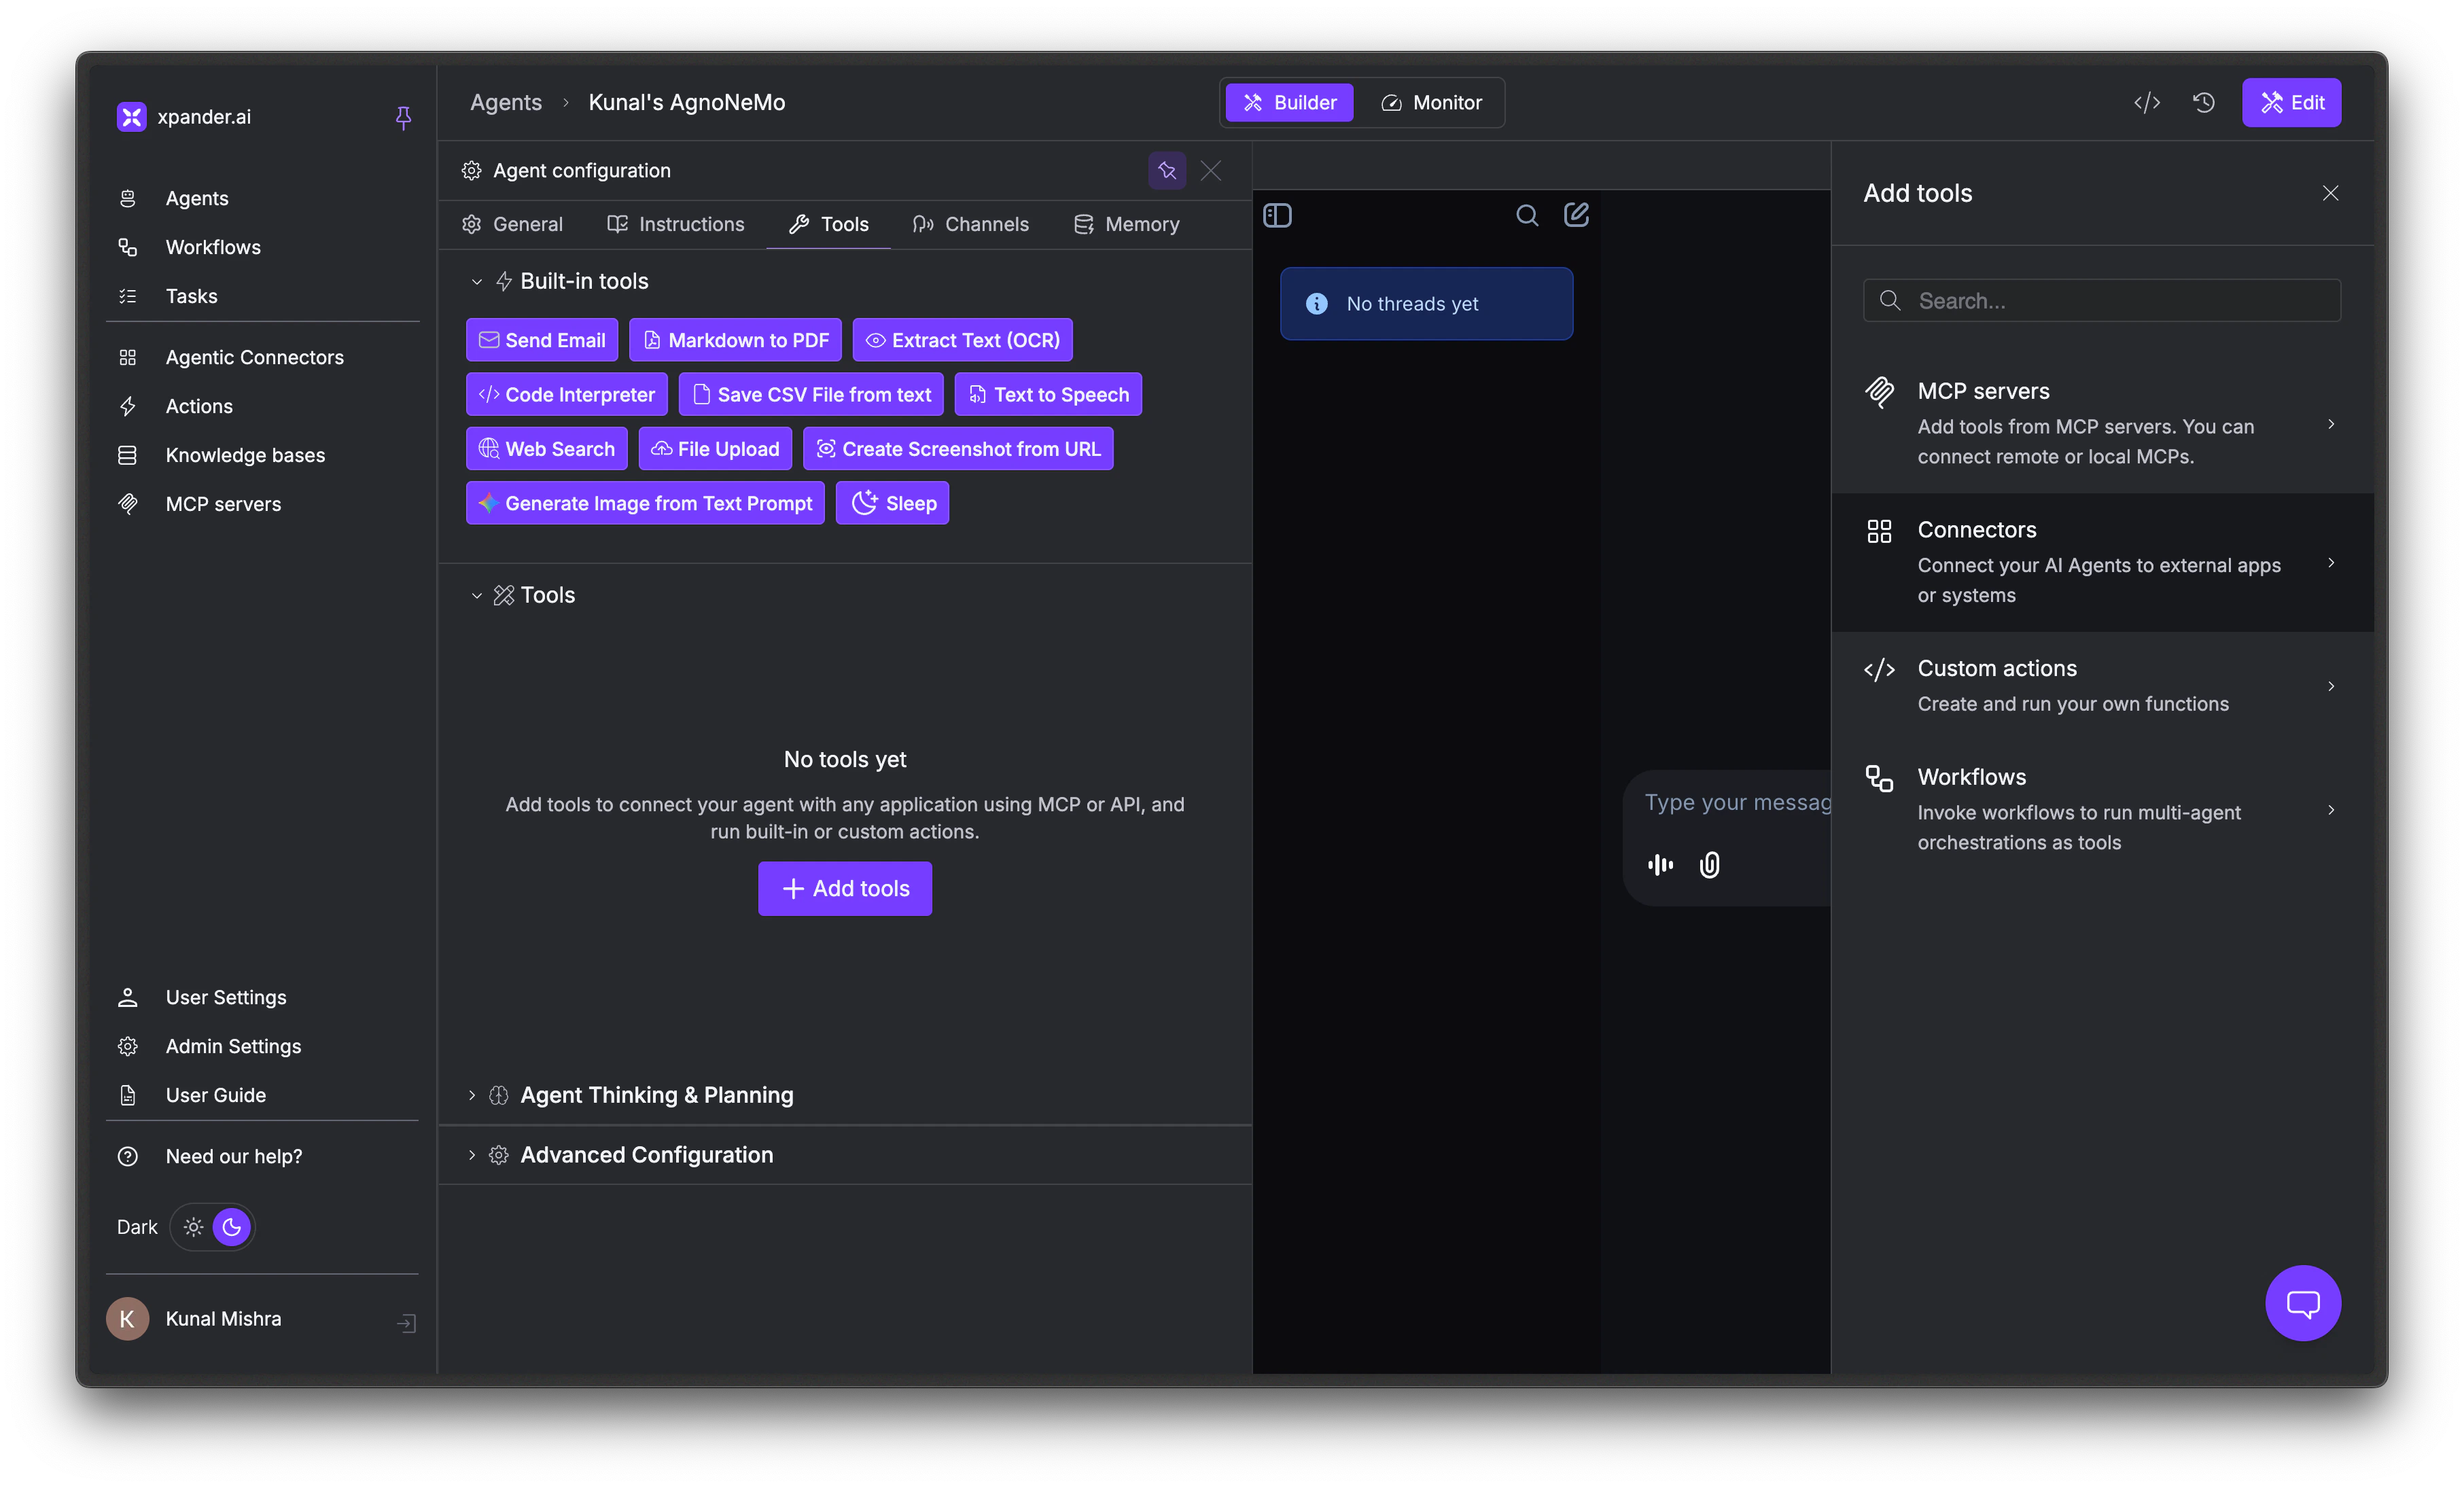Click the xpander.ai logo icon
This screenshot has width=2464, height=1488.
point(131,116)
